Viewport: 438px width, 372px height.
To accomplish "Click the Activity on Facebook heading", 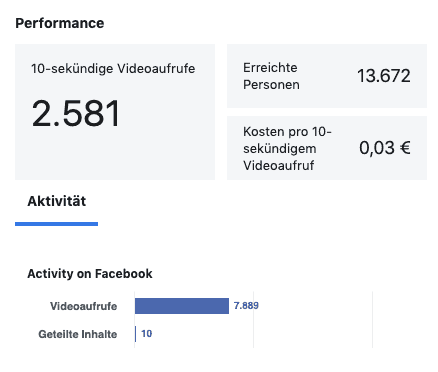I will coord(90,274).
